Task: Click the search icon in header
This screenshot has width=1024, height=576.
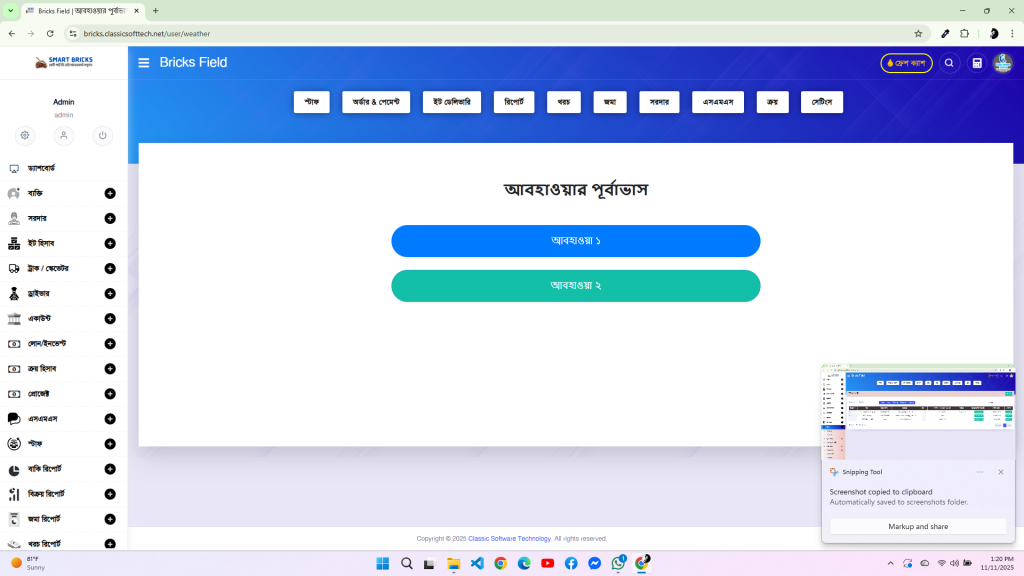Action: 949,63
